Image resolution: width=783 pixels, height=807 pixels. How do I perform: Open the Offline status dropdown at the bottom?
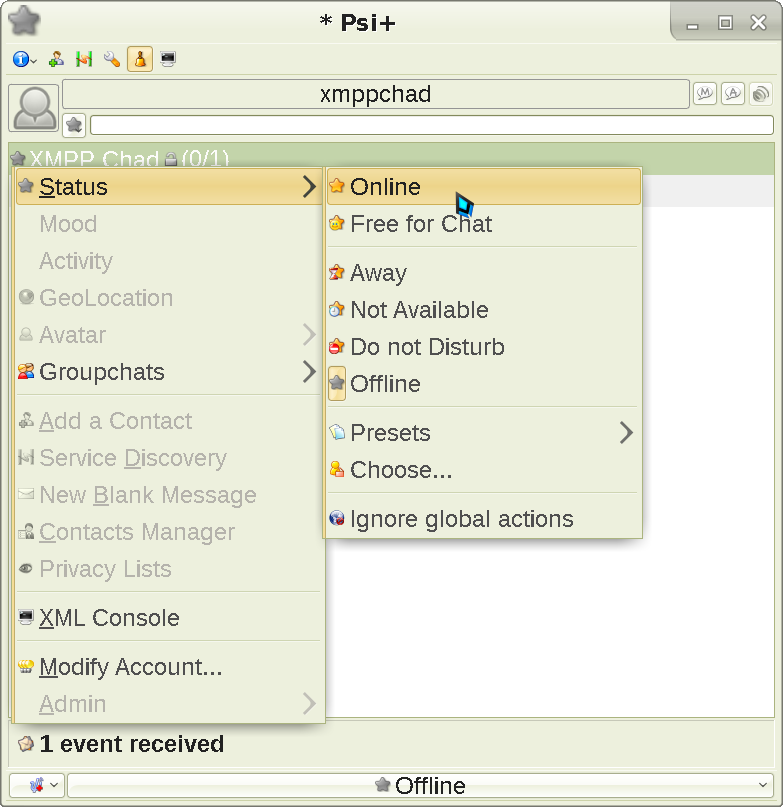(420, 786)
